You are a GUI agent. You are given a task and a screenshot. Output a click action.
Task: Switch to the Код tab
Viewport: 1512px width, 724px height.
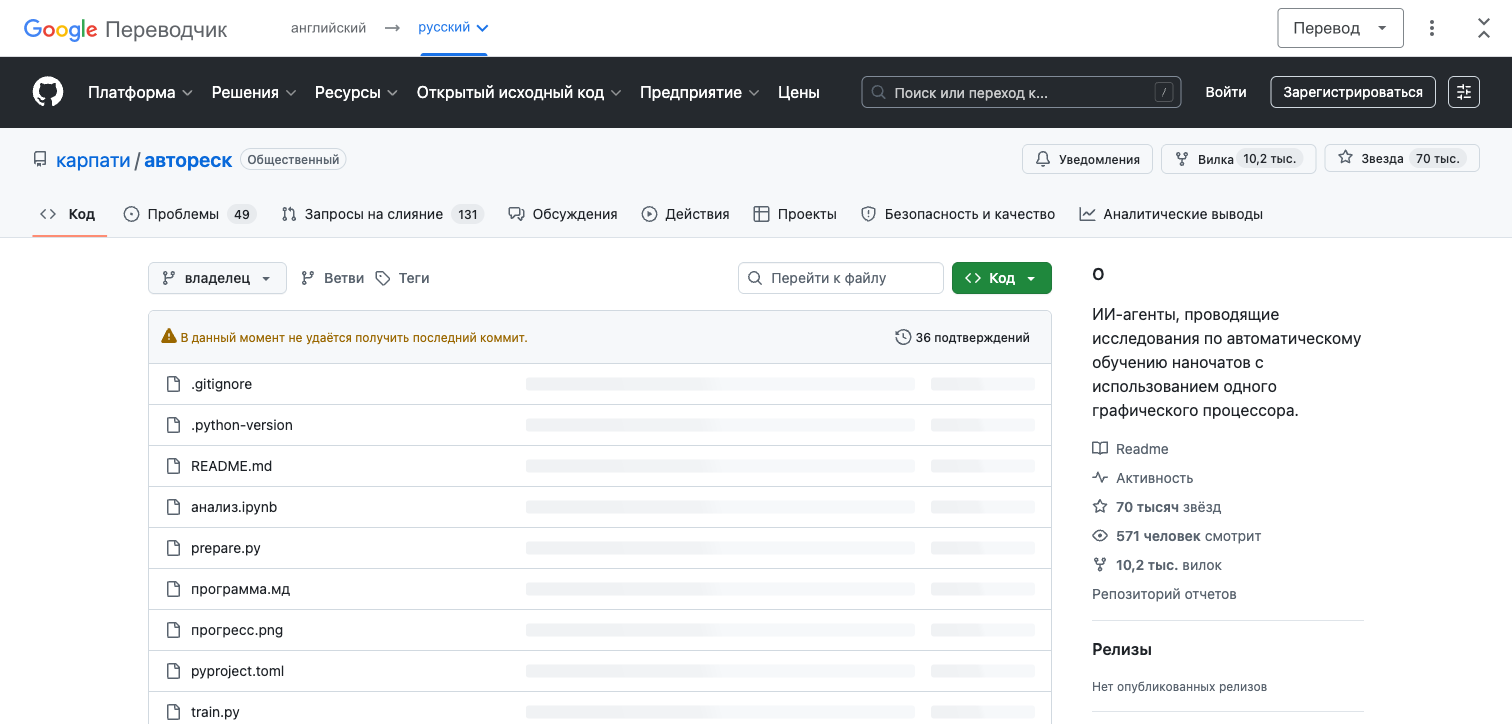tap(69, 214)
